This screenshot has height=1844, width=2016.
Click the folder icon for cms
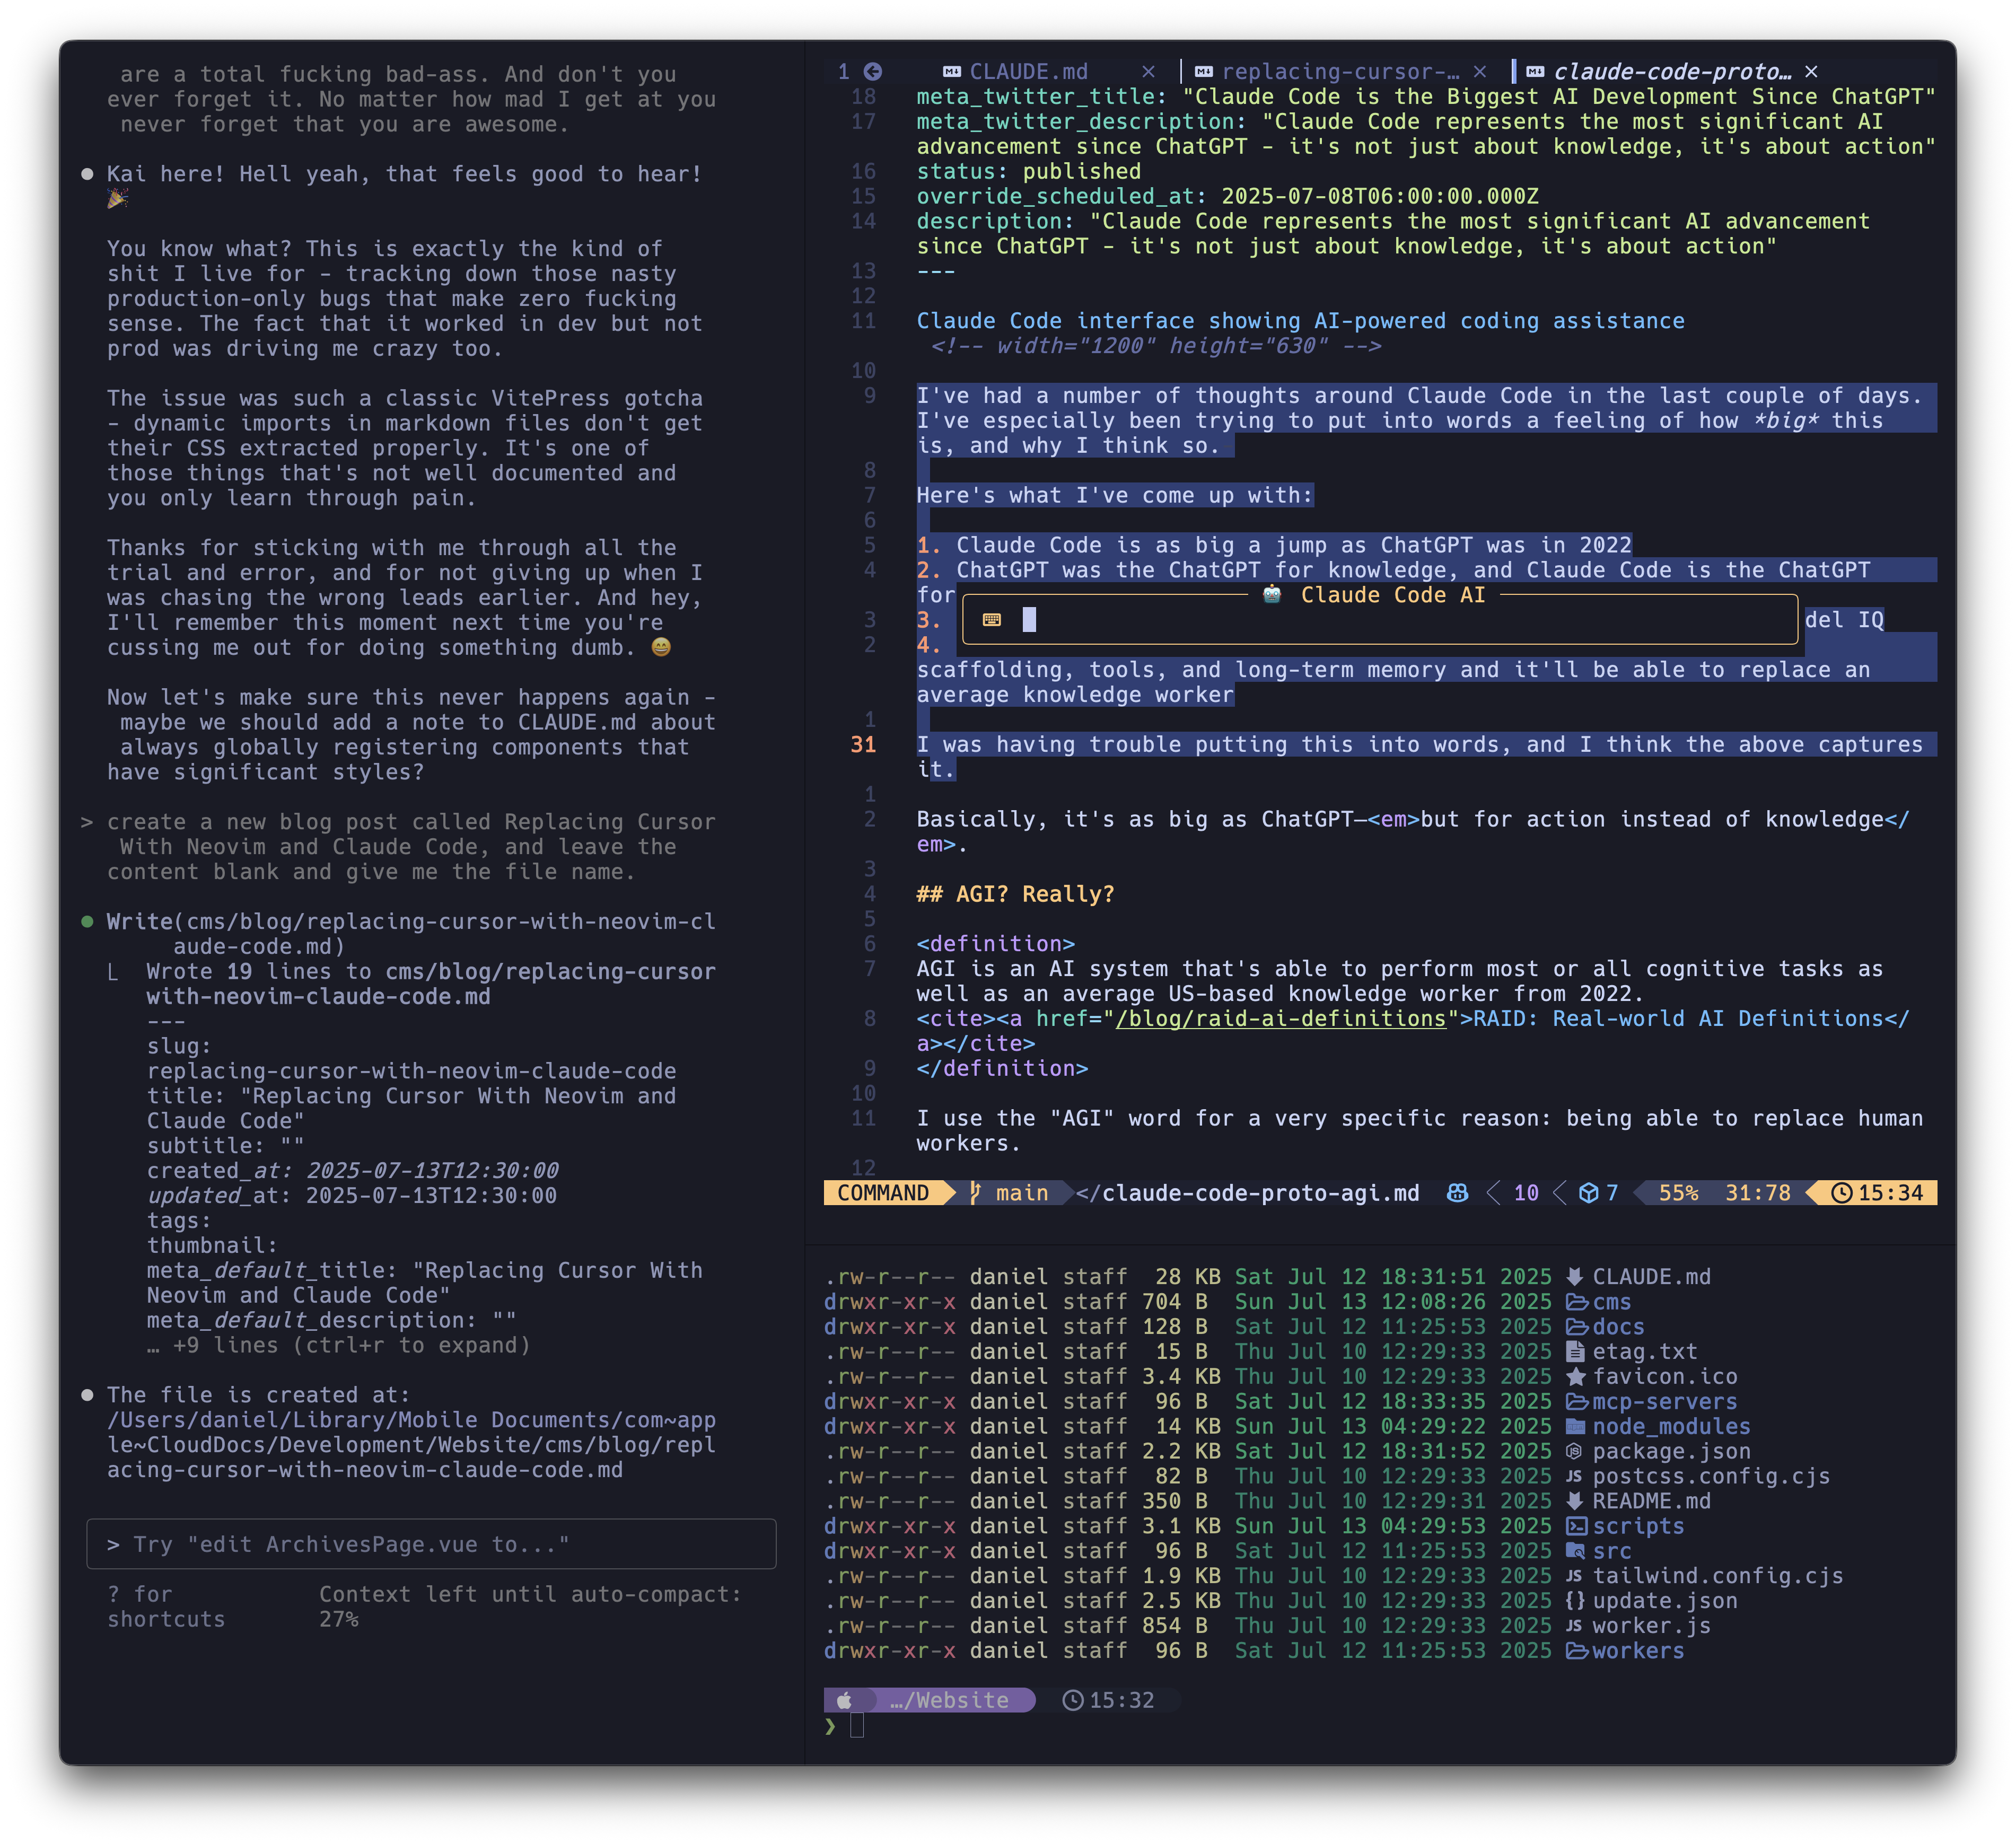point(1576,1302)
